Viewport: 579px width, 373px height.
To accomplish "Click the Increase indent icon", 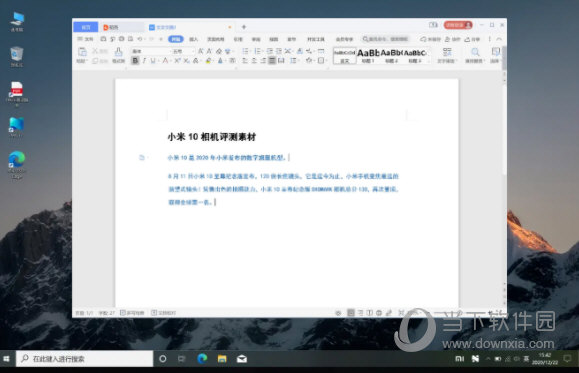I will (x=278, y=51).
